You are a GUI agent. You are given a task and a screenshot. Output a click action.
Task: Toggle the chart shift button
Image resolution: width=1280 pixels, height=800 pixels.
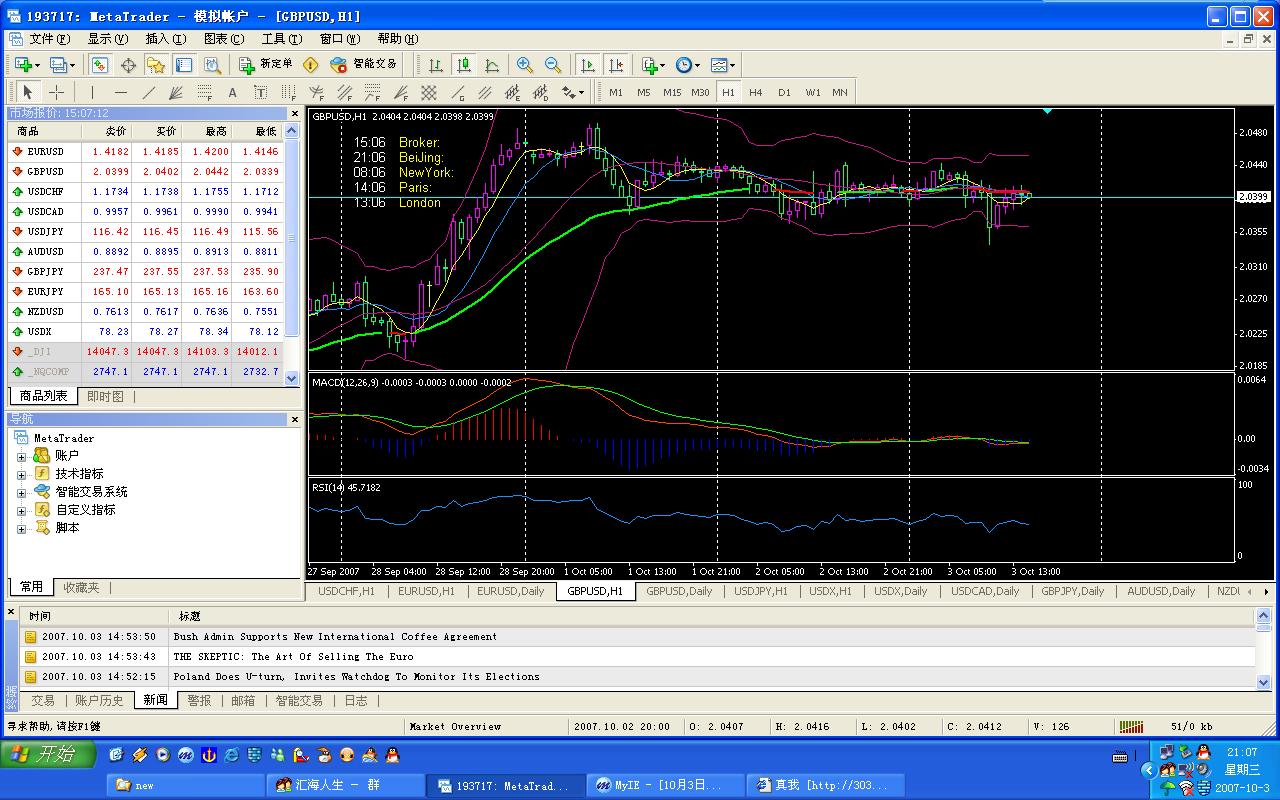pos(616,65)
